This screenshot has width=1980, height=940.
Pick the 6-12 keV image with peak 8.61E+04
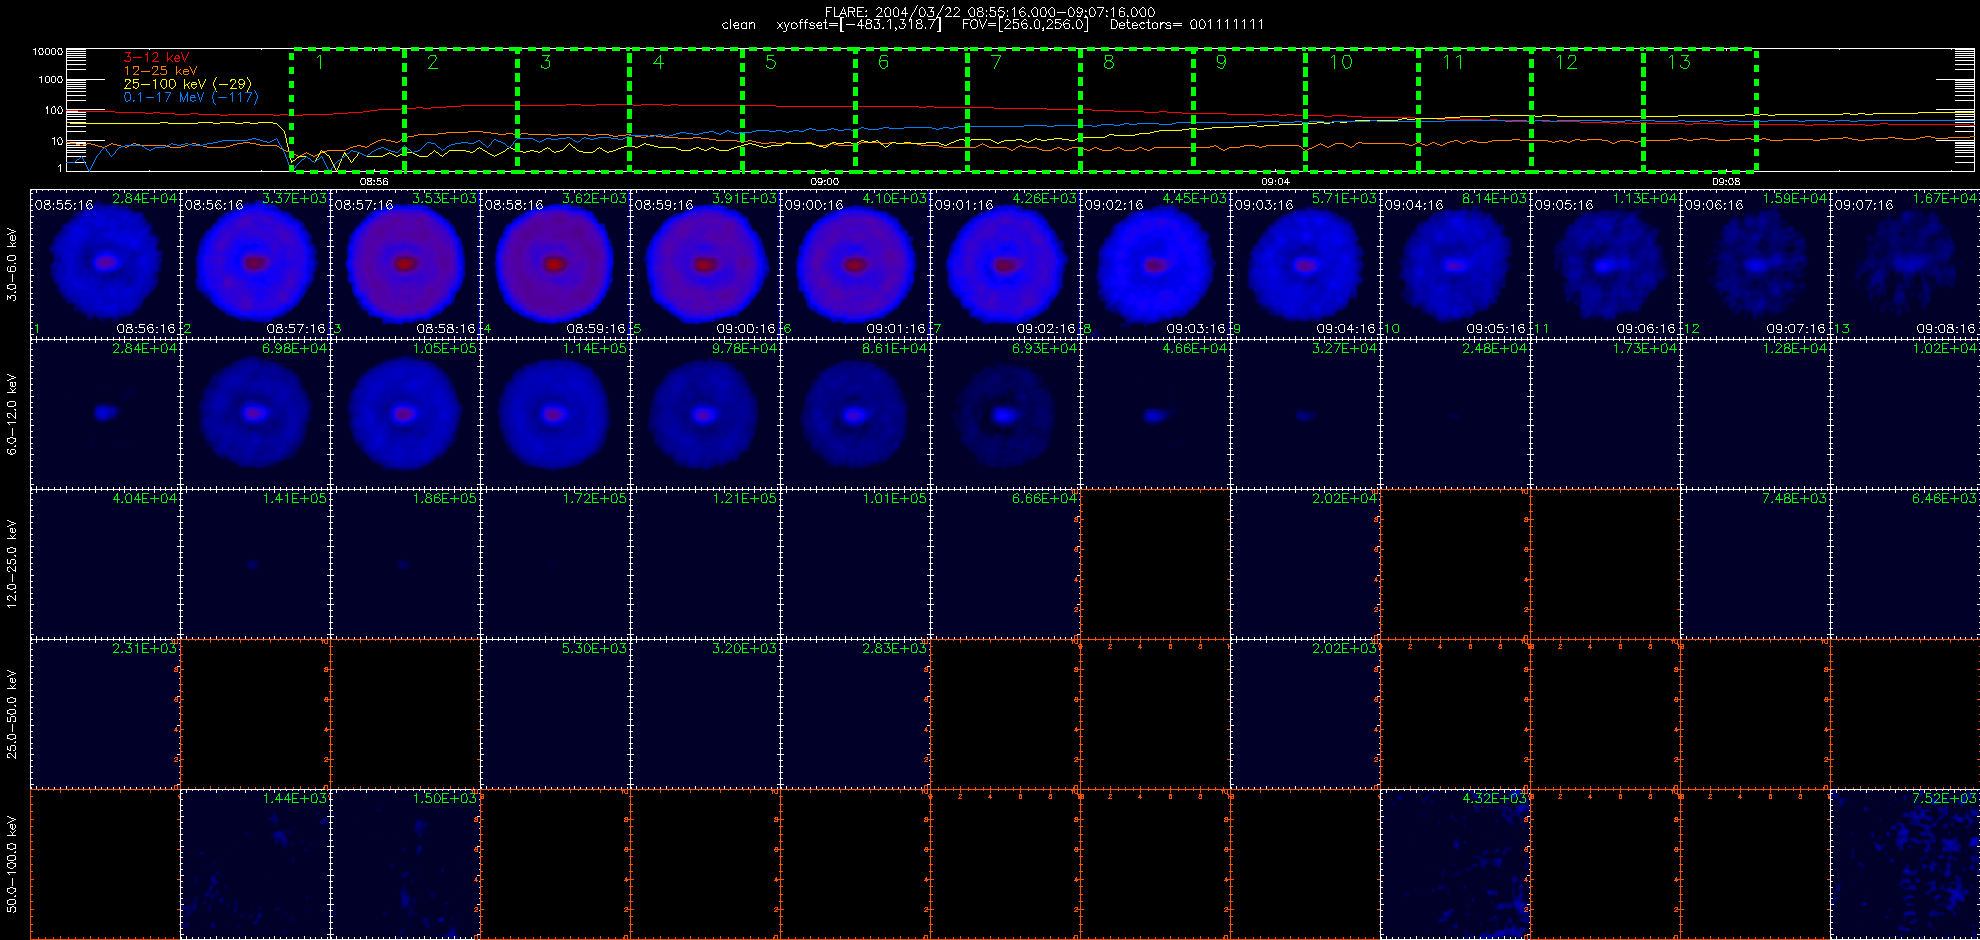pos(855,414)
